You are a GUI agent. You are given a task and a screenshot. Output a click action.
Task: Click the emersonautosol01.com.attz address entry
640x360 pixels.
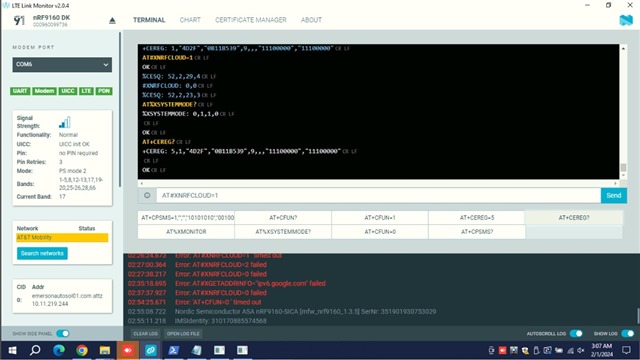(67, 296)
